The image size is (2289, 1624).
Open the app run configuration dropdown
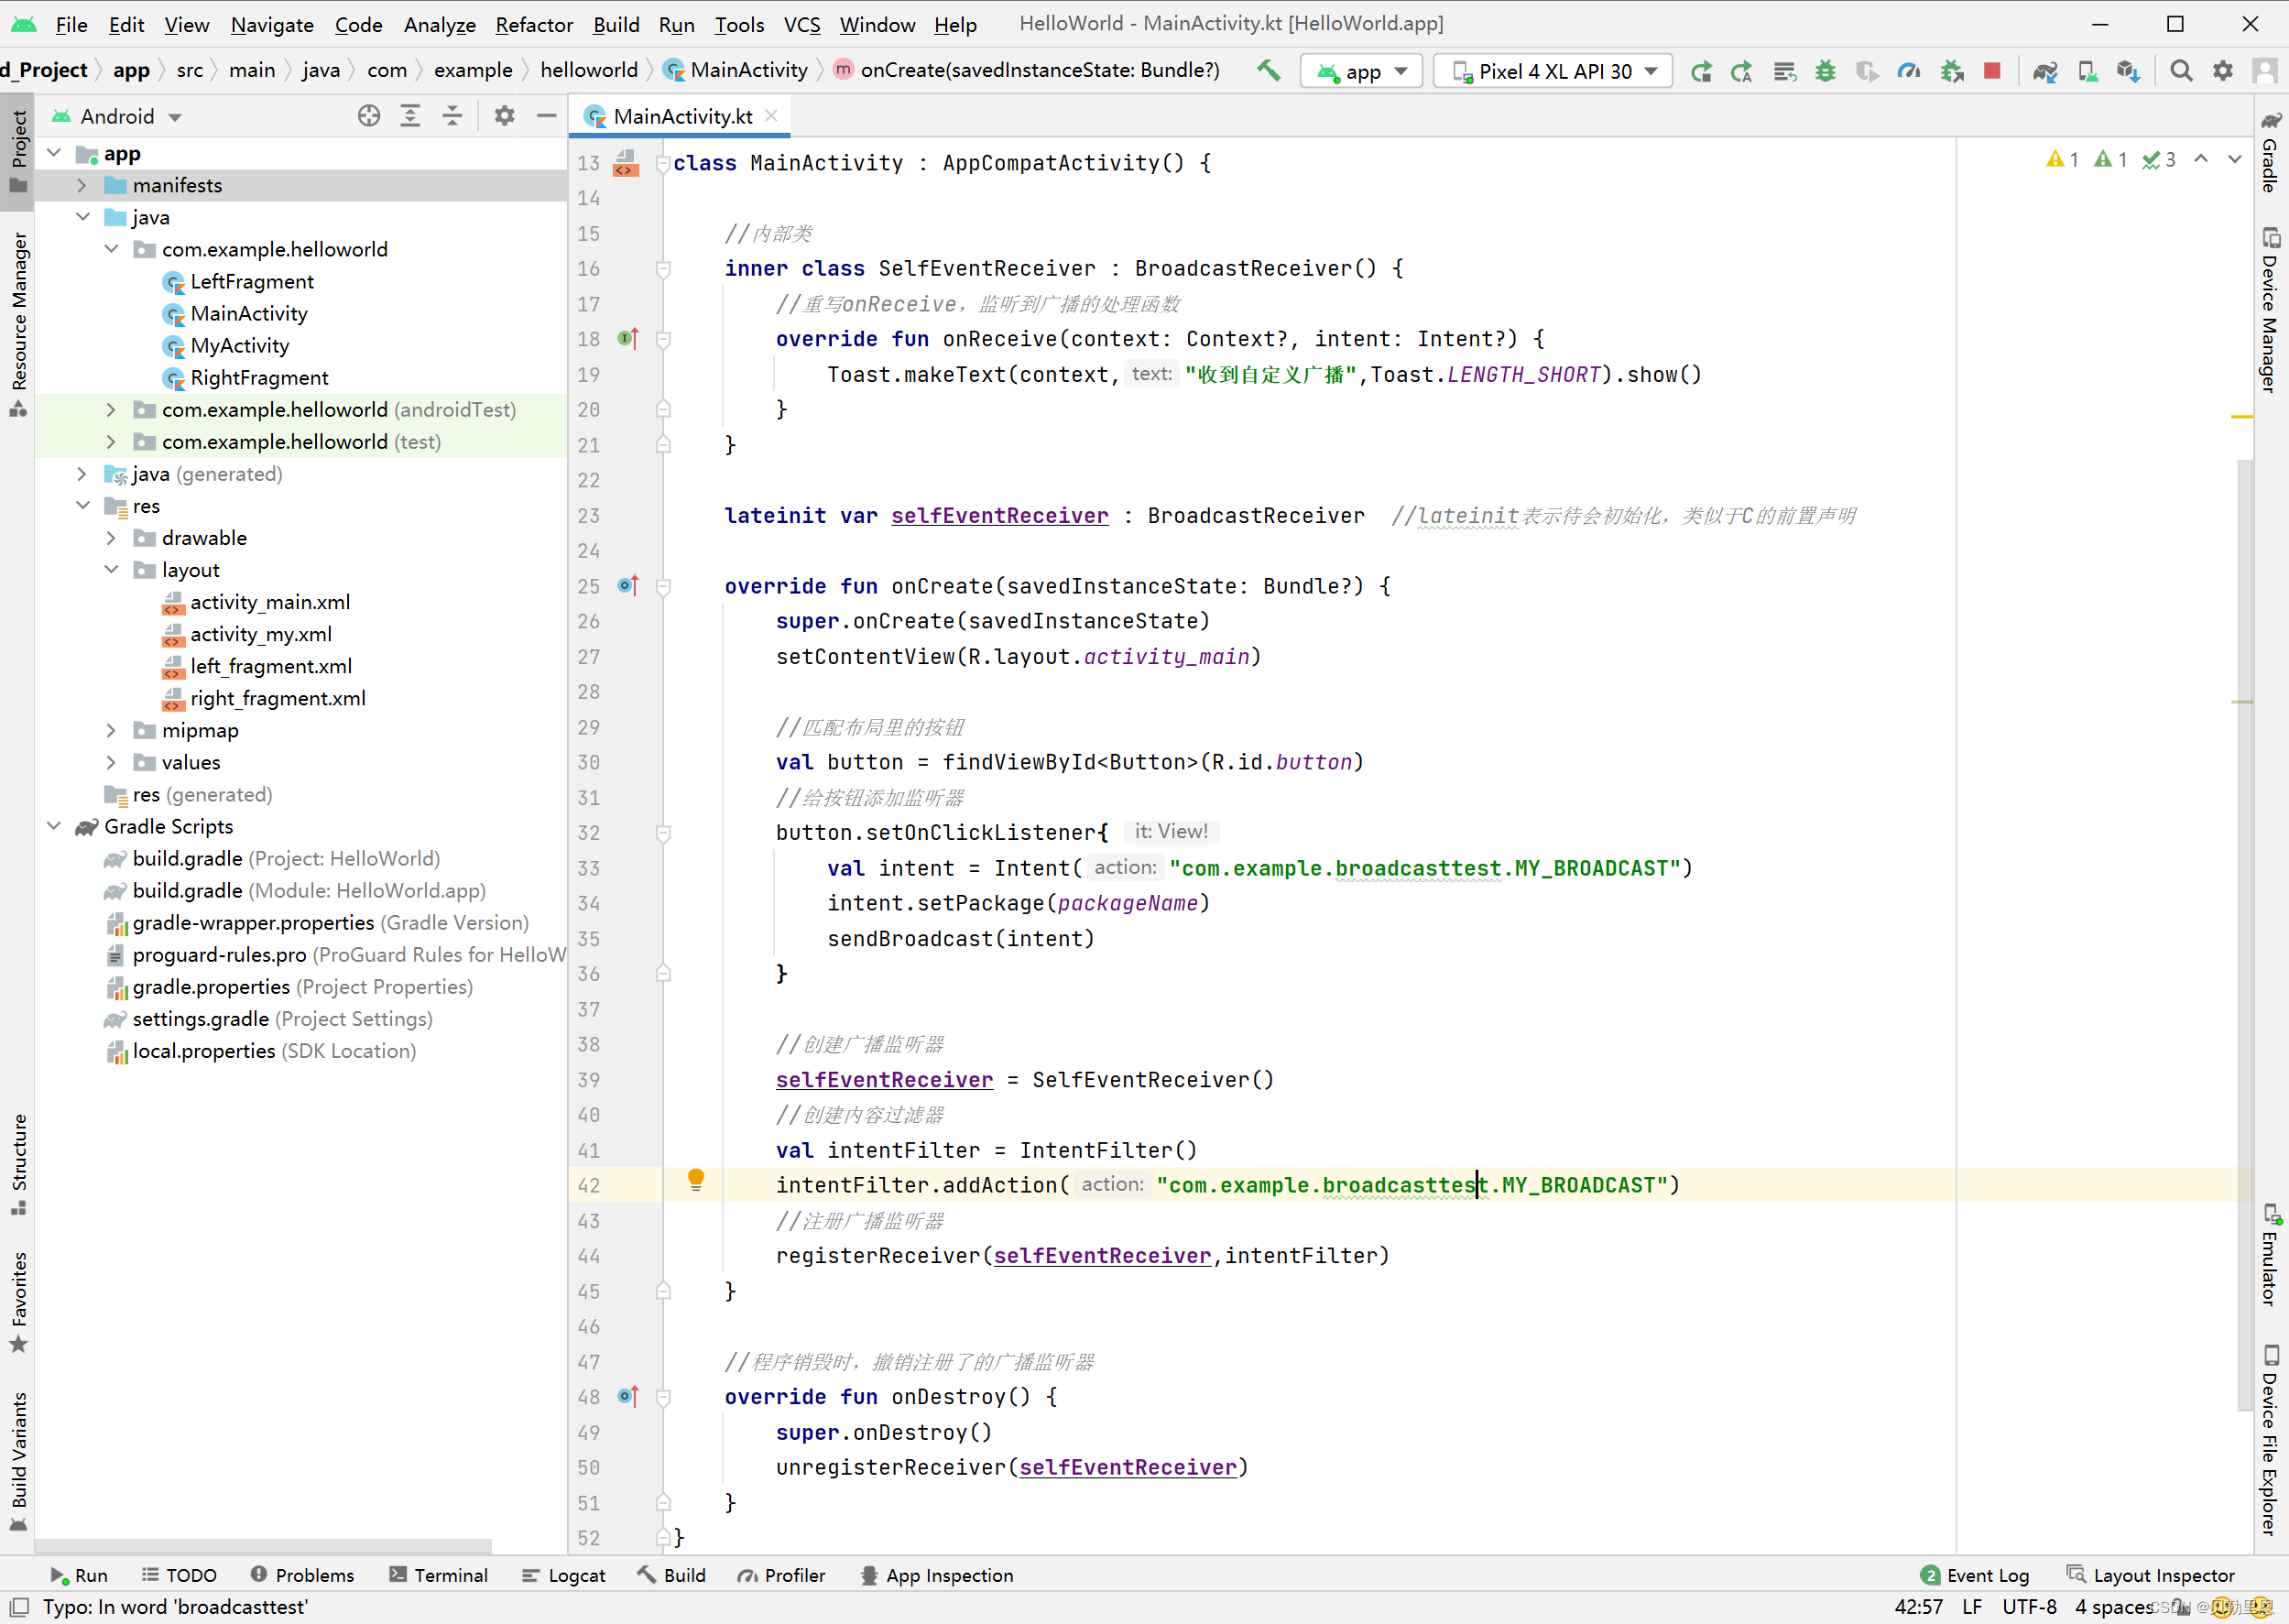coord(1362,71)
